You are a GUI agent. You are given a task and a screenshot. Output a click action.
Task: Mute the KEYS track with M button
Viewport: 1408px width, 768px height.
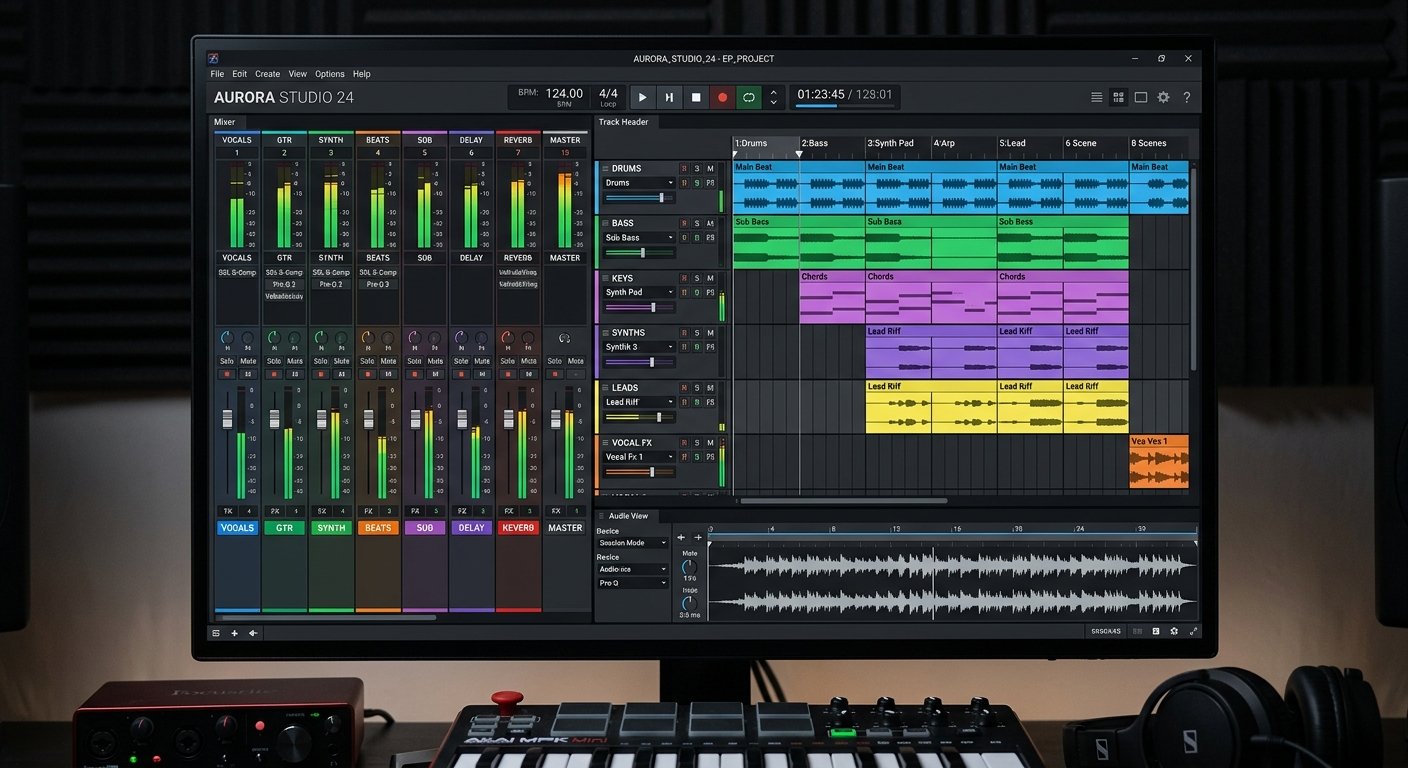710,278
